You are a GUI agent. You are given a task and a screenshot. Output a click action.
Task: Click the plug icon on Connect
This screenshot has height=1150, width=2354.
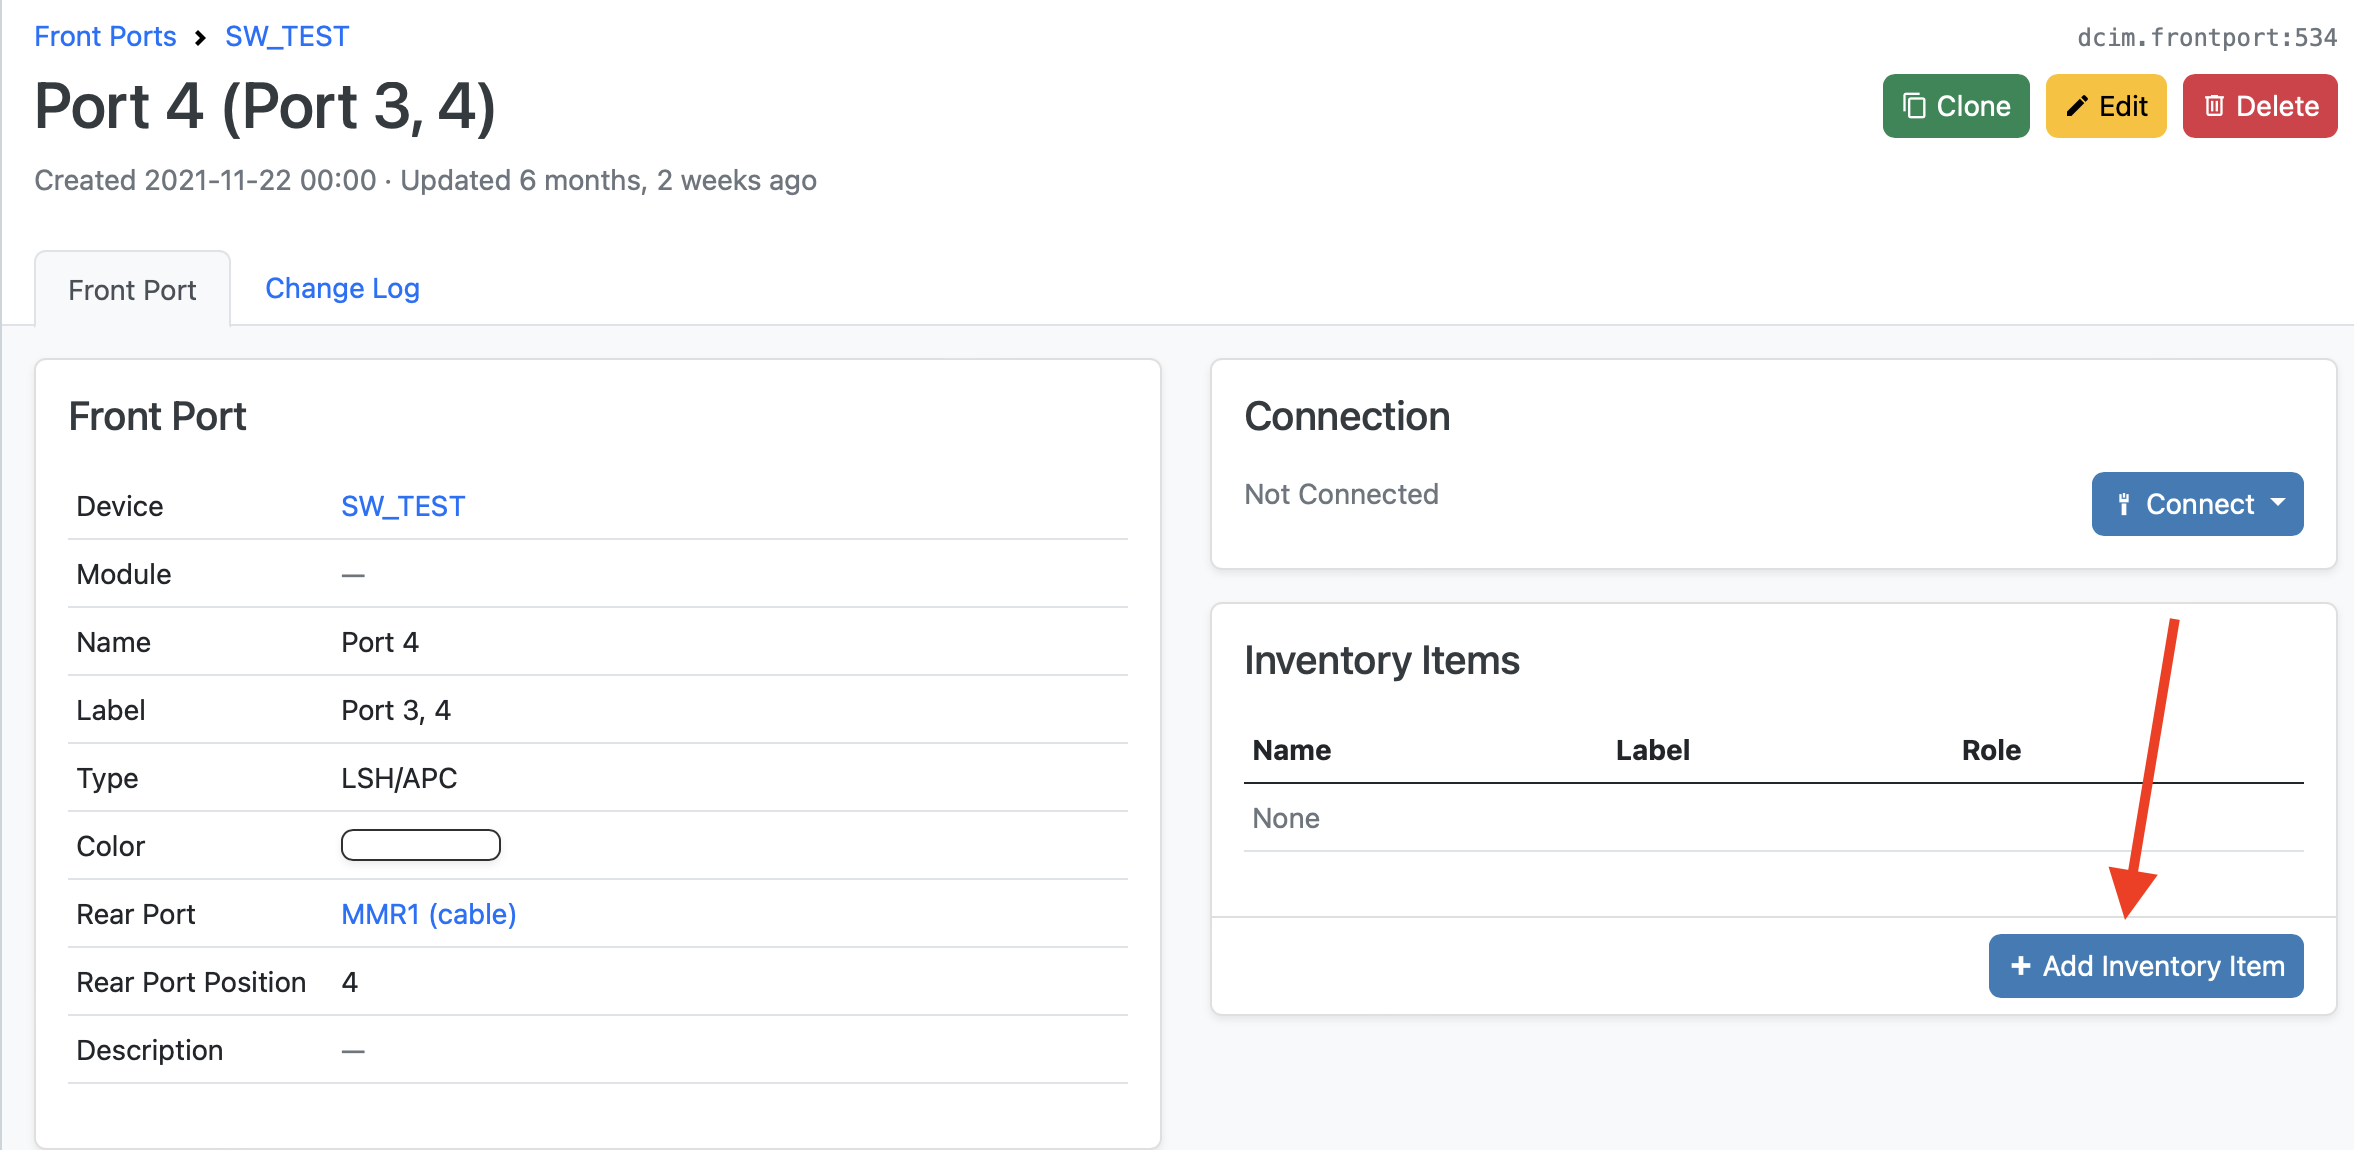2124,504
